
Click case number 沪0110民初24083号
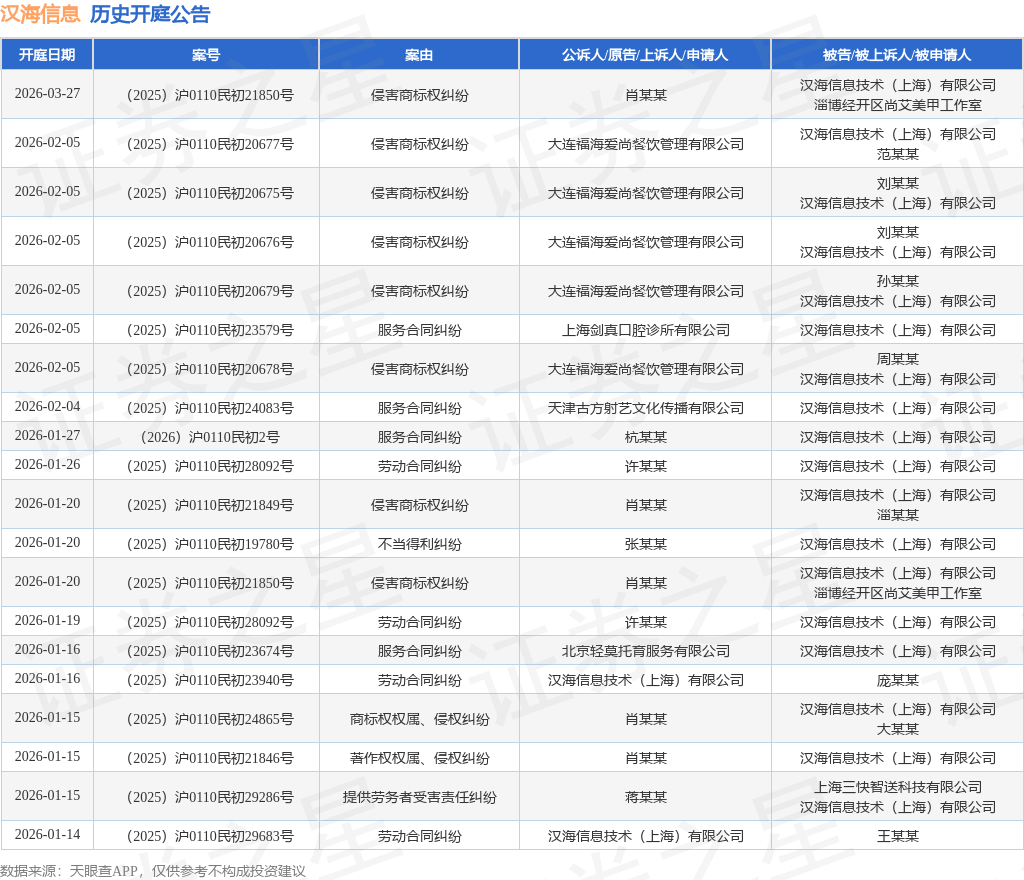click(x=209, y=409)
